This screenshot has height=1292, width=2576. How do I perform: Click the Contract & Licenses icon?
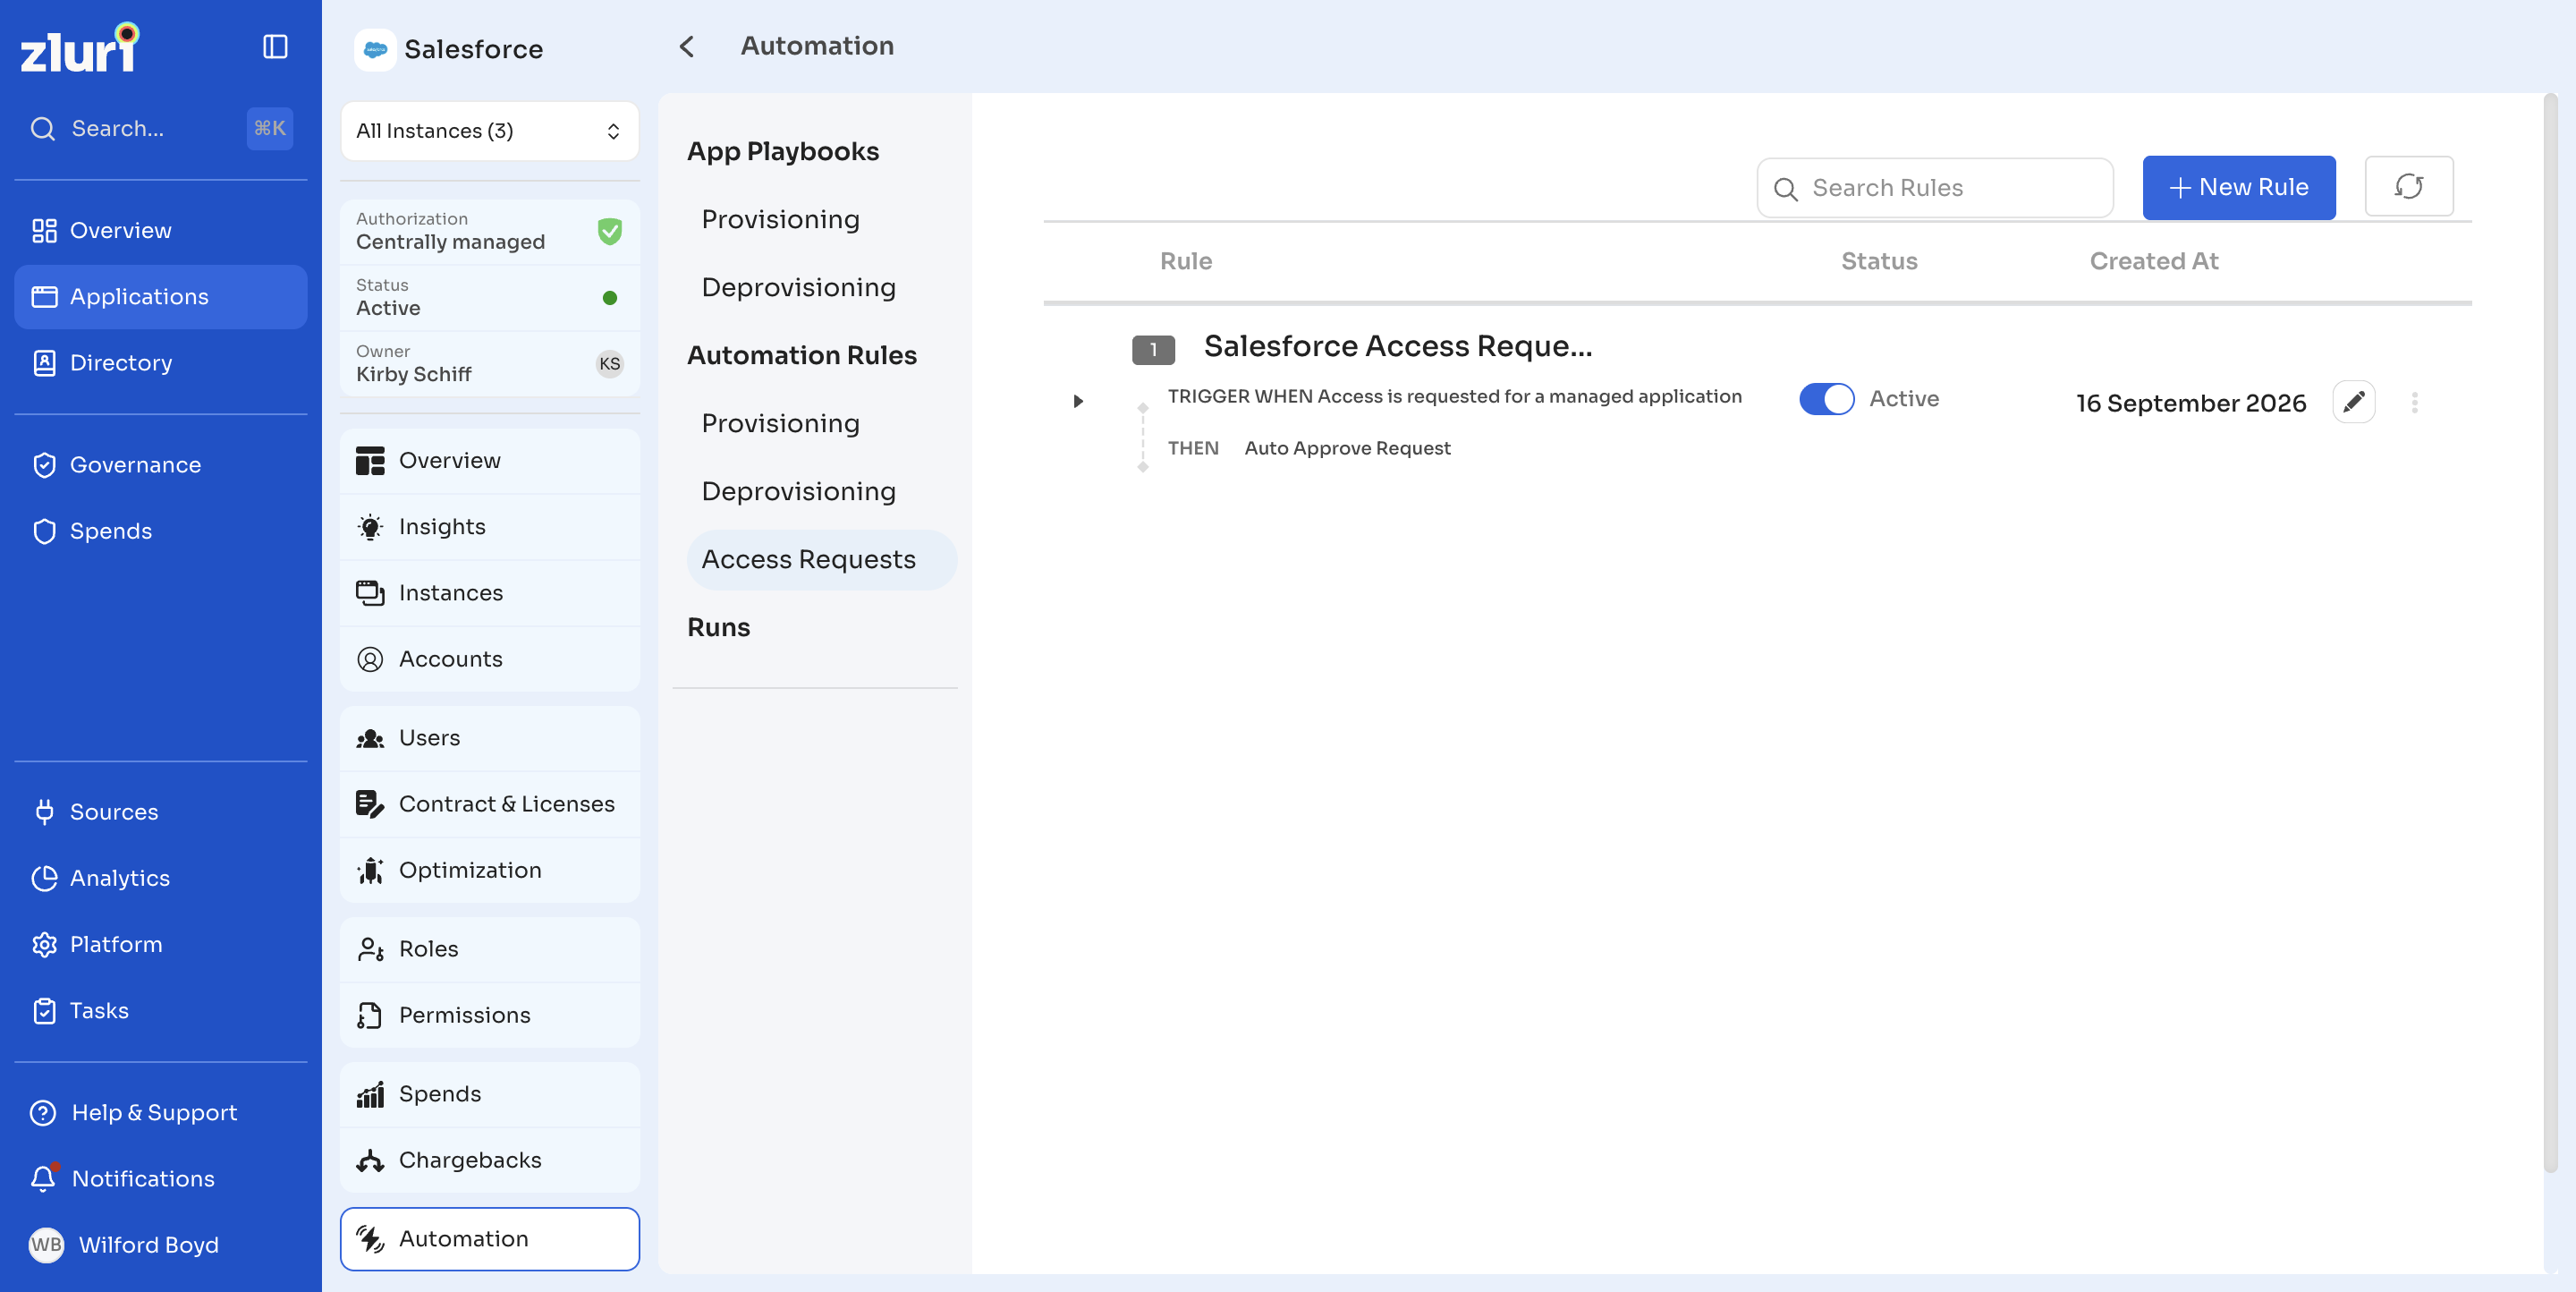[370, 804]
